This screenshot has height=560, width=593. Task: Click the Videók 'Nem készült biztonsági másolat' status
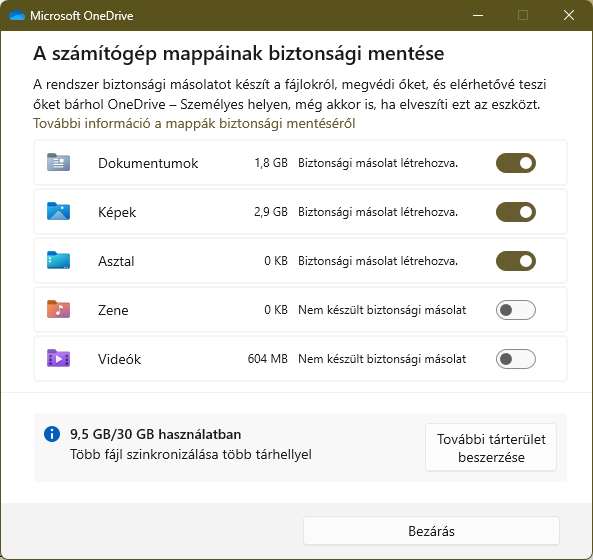(382, 359)
